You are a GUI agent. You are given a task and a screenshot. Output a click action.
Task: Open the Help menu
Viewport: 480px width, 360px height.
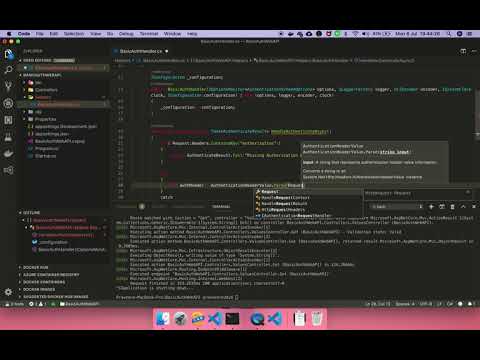[x=192, y=34]
